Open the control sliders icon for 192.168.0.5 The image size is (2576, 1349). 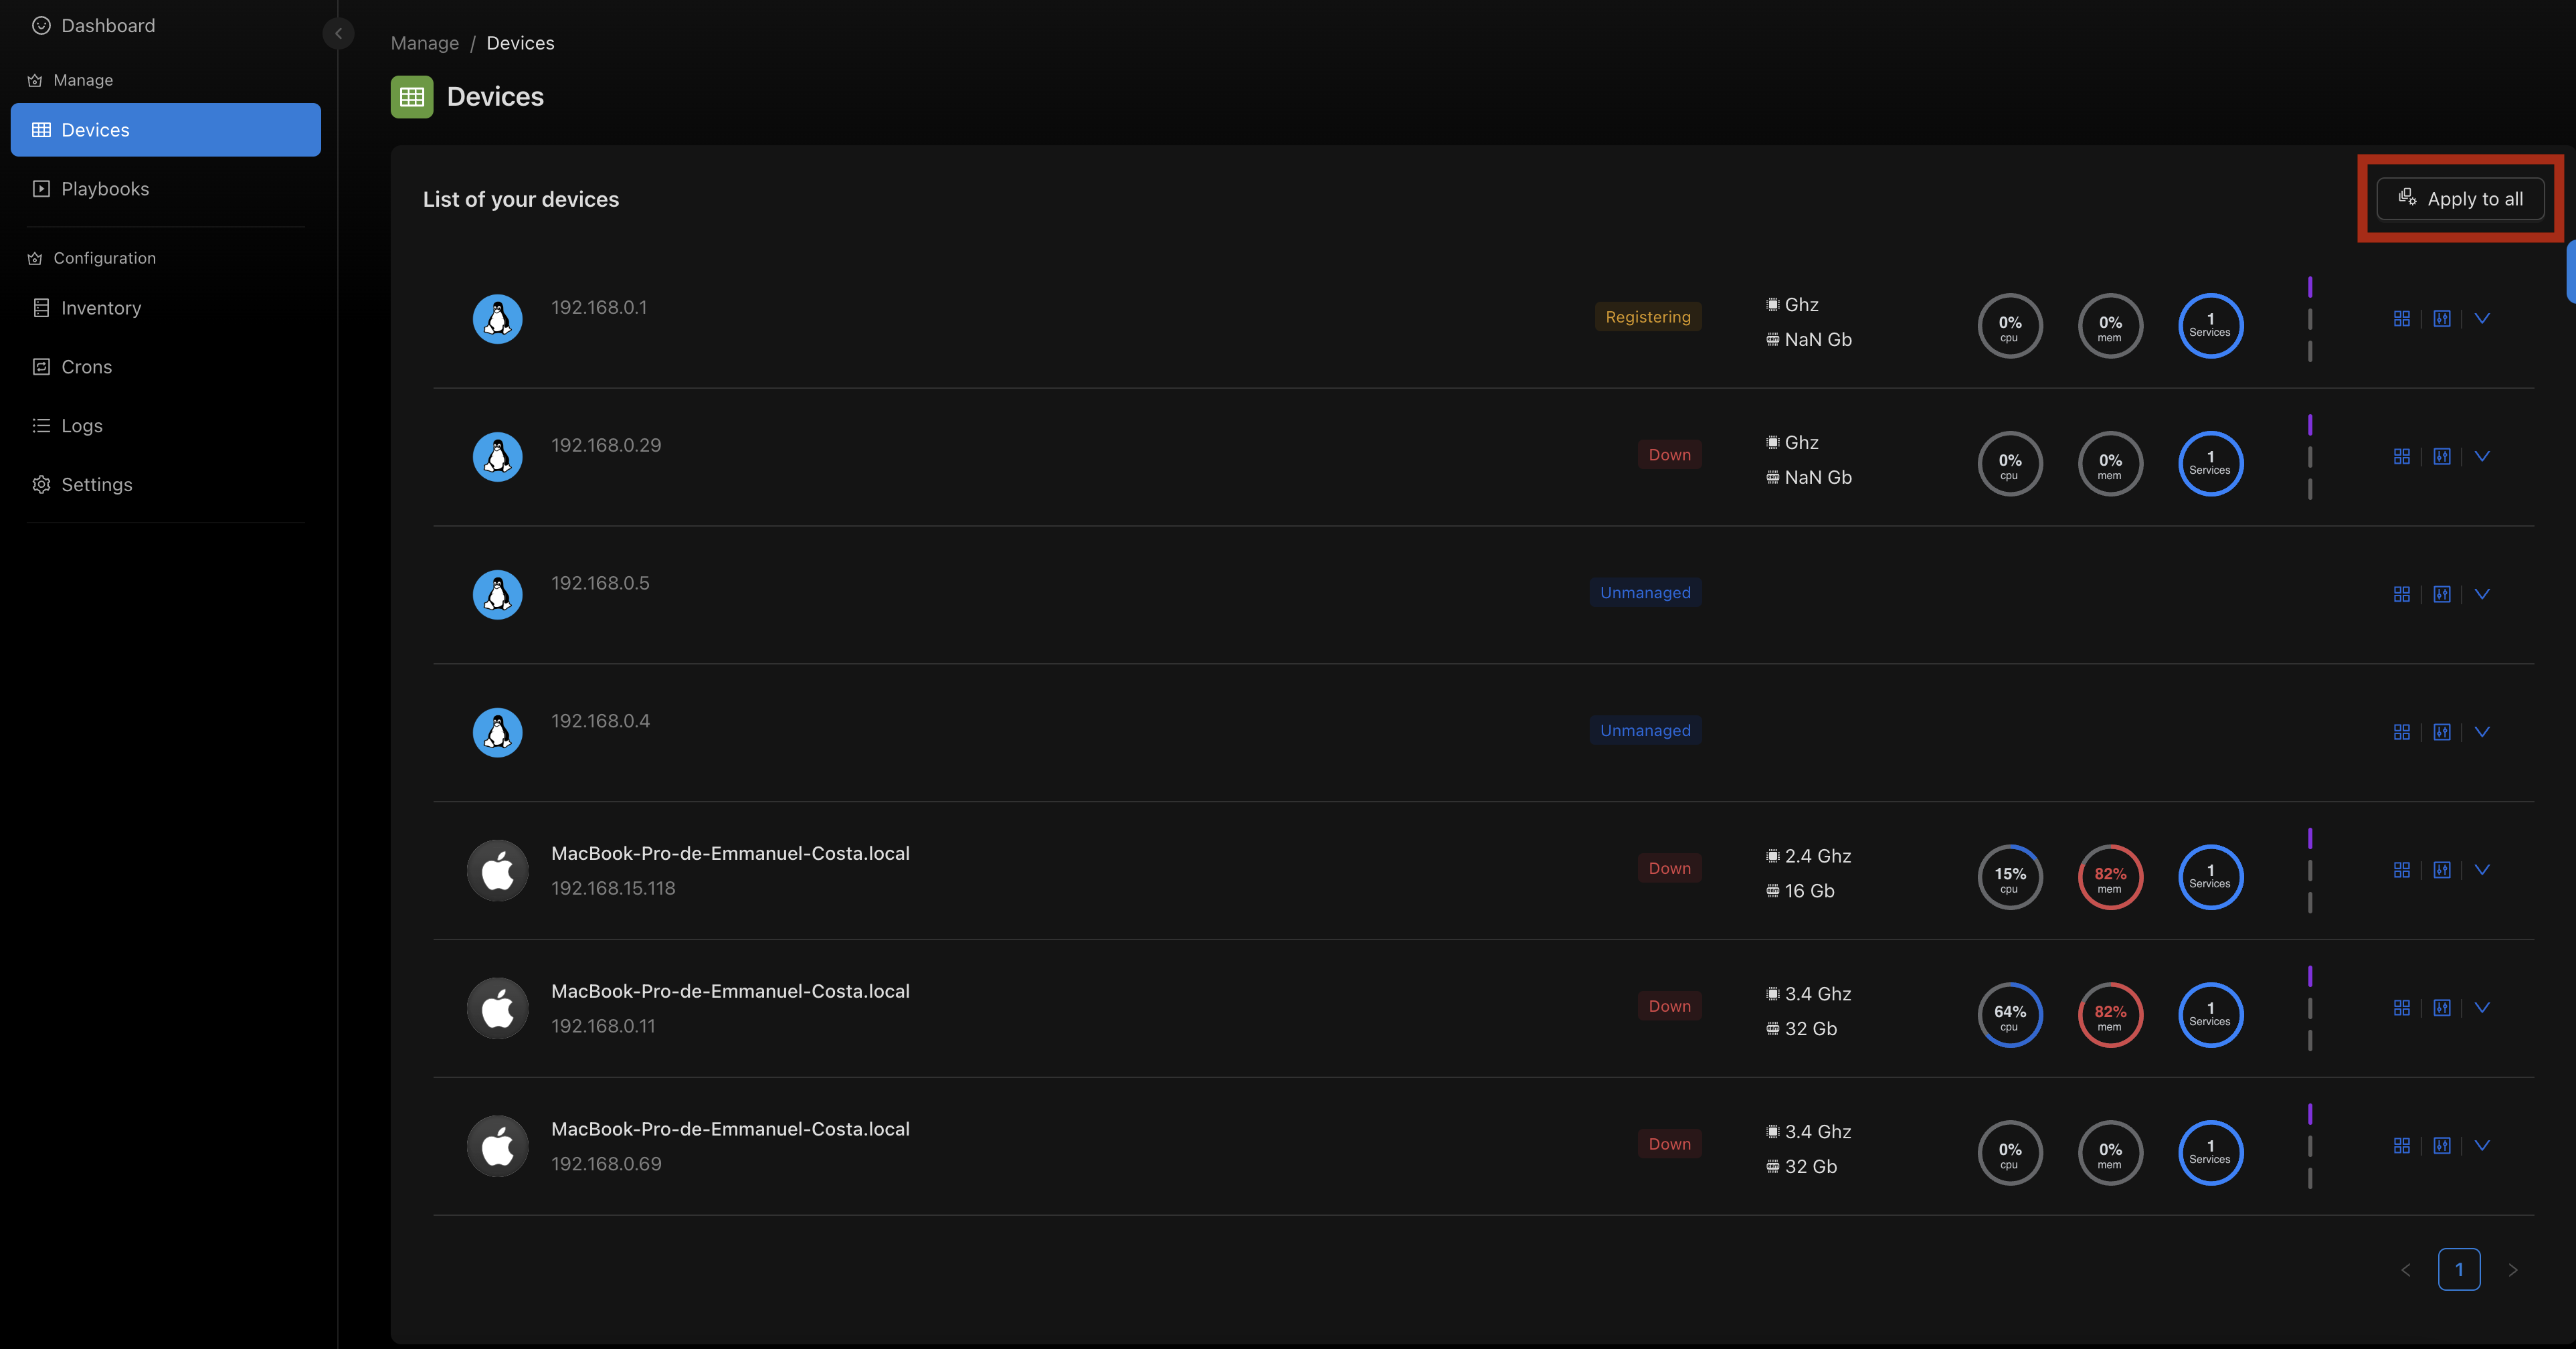click(x=2442, y=595)
